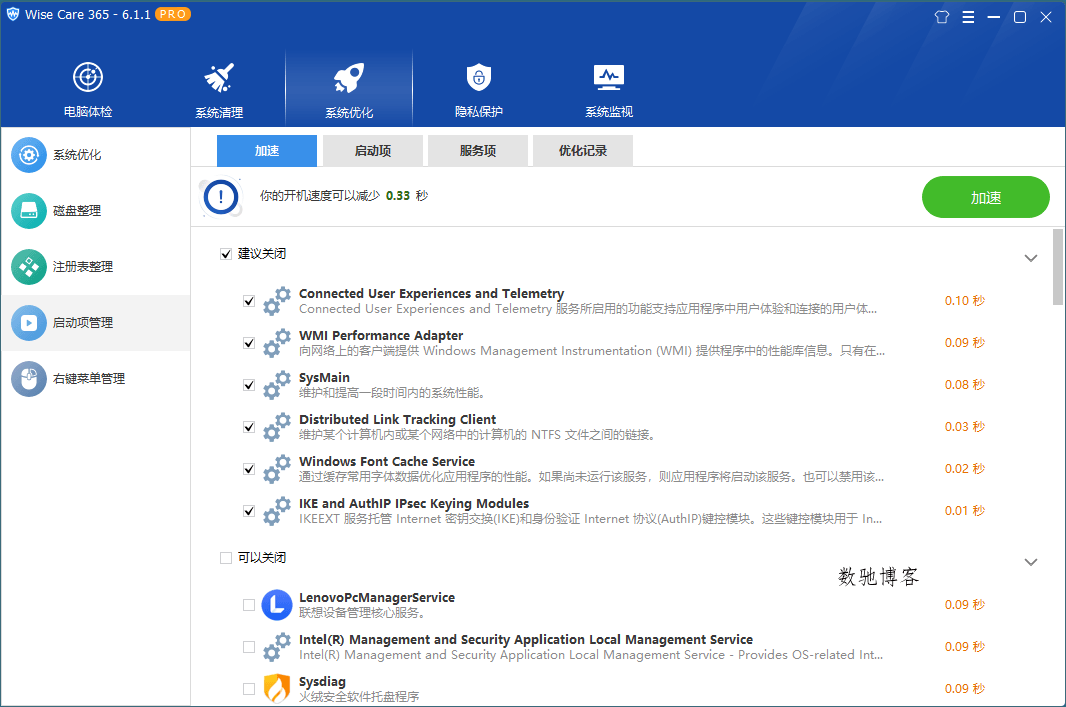1066x707 pixels.
Task: Open the 系统监视 monitor icon
Action: coord(608,77)
